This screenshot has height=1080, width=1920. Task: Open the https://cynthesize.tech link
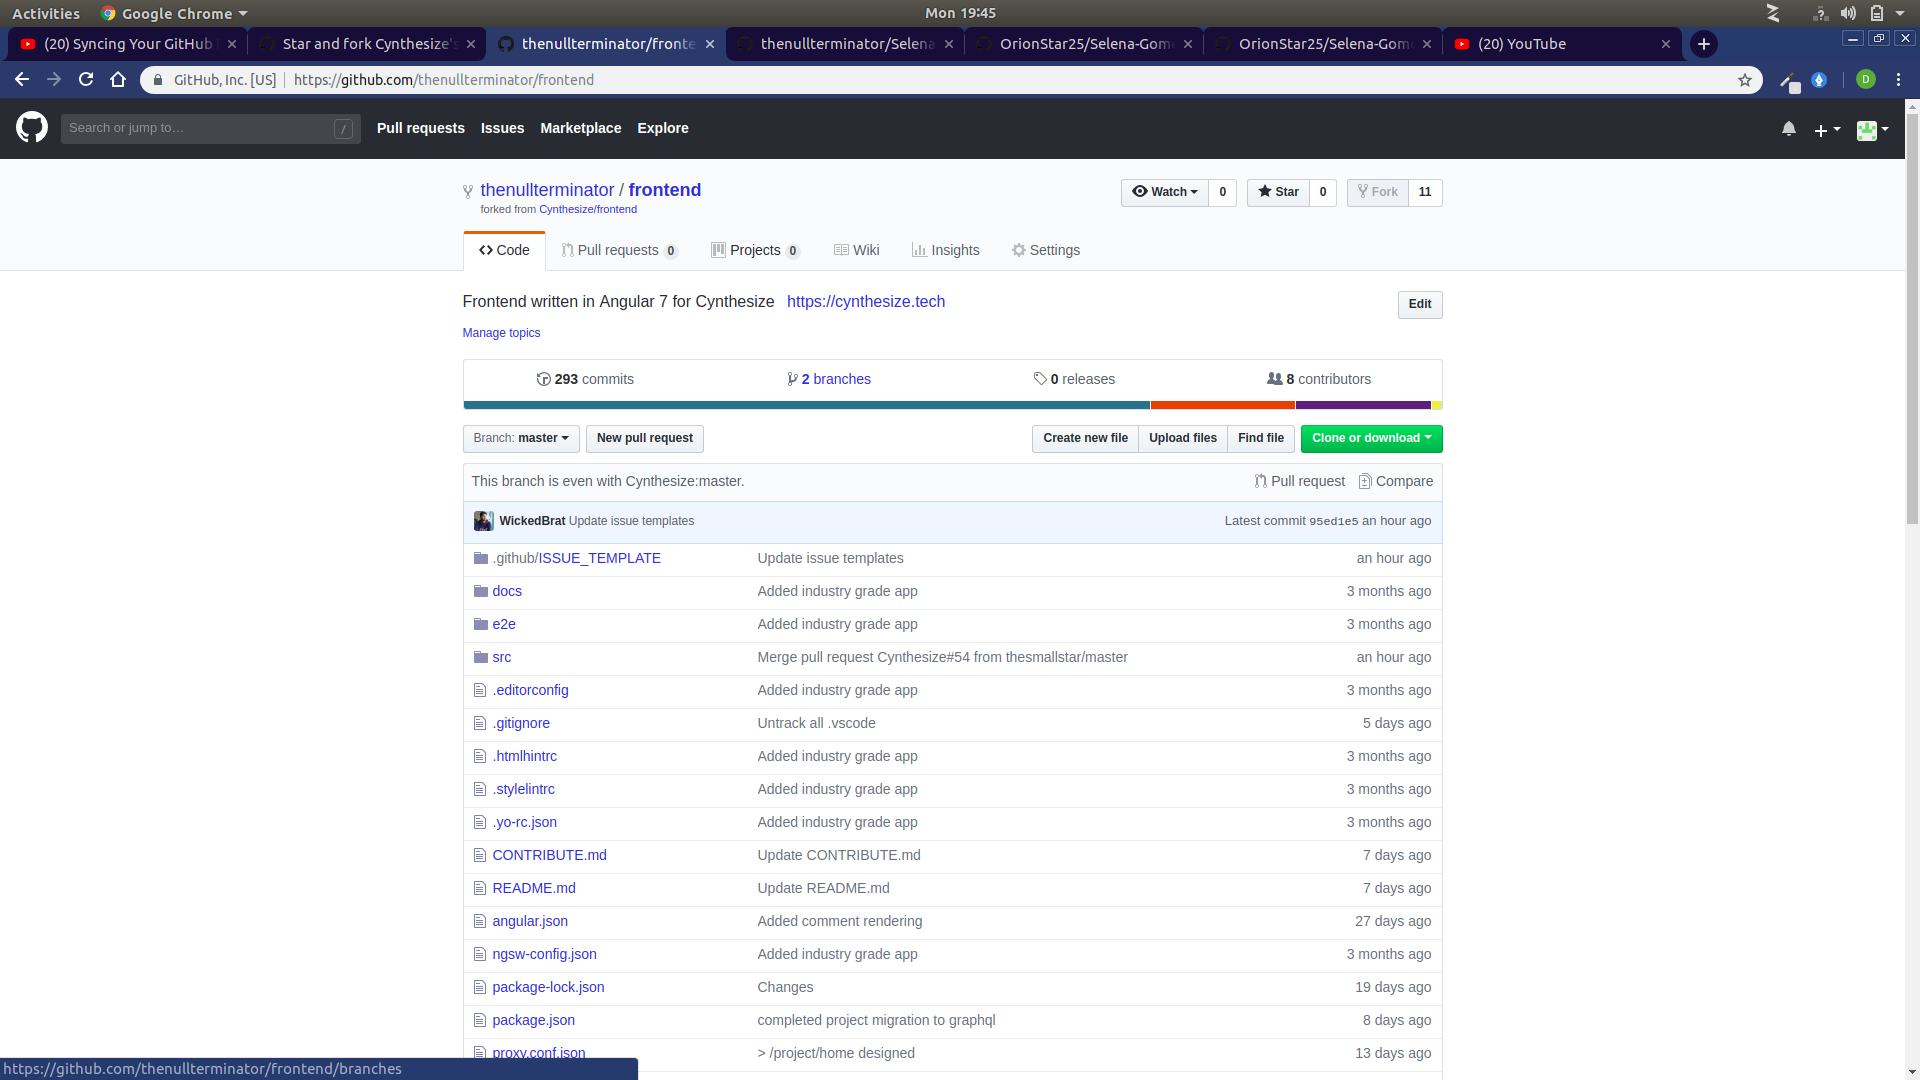[x=865, y=301]
